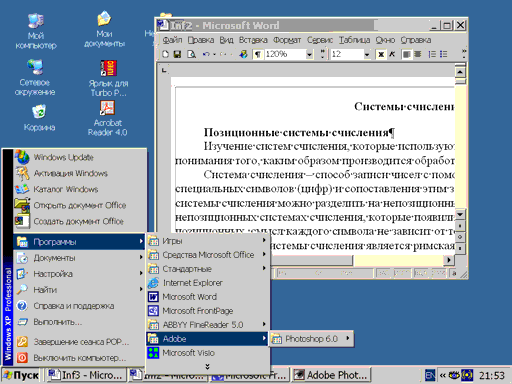
Task: Click the horizontal scrollbar right arrow in Word
Action: [x=449, y=260]
